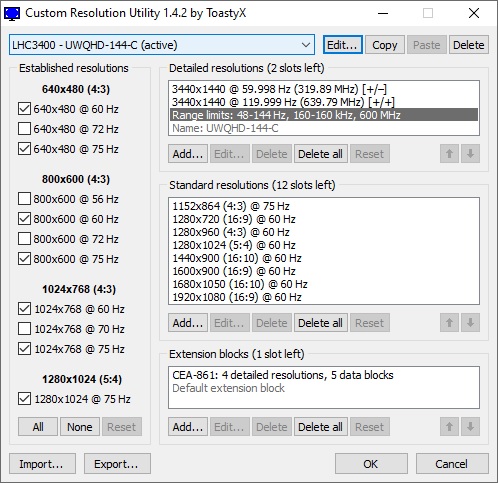Uncheck 640x480 @ 60 Hz checkbox
The height and width of the screenshot is (483, 498).
(24, 109)
